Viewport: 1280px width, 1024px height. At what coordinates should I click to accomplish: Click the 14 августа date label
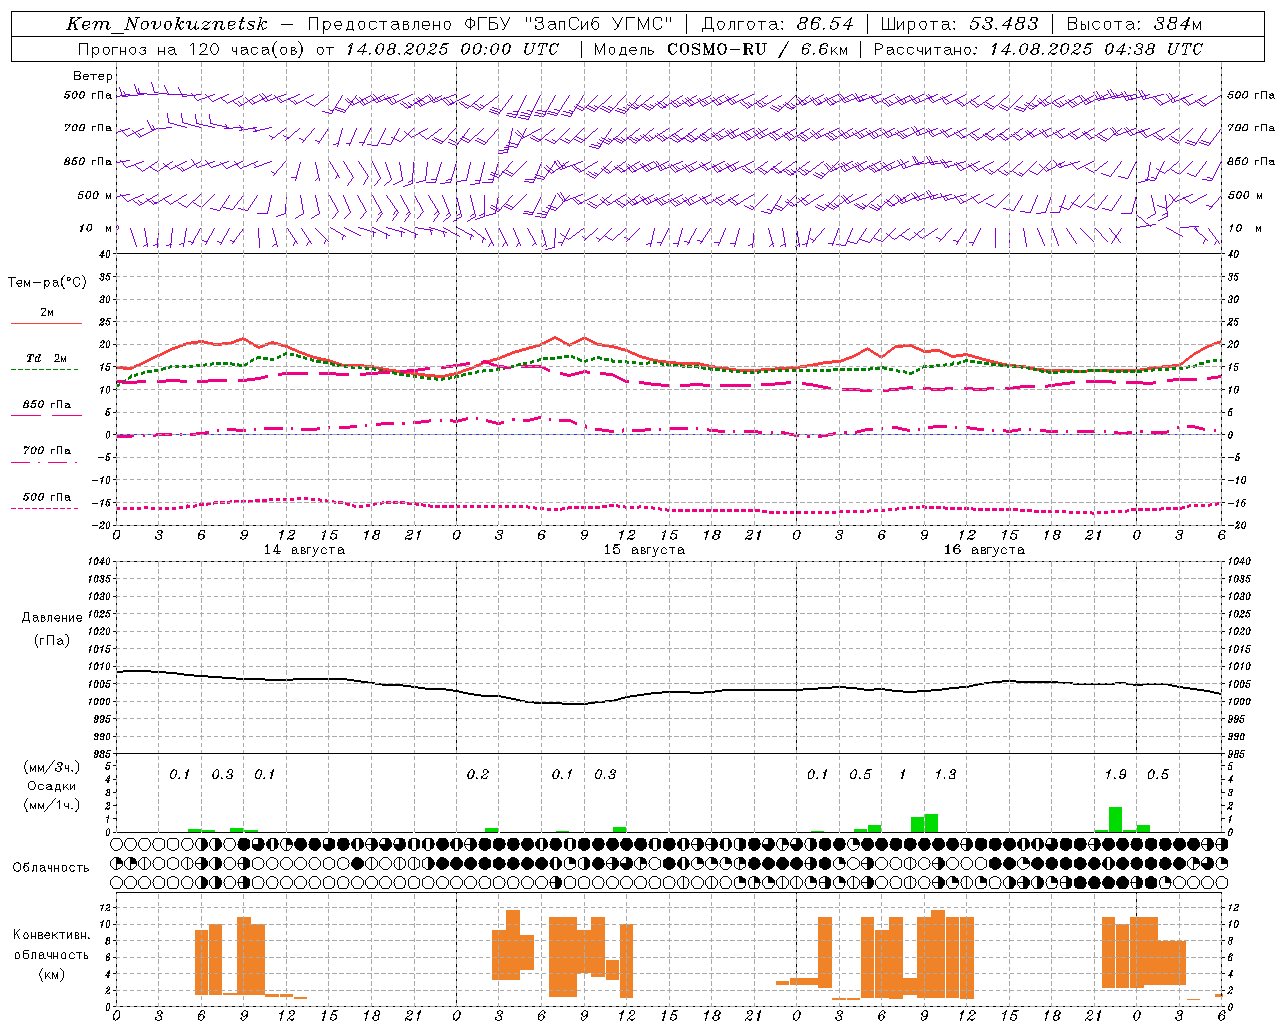click(x=304, y=550)
